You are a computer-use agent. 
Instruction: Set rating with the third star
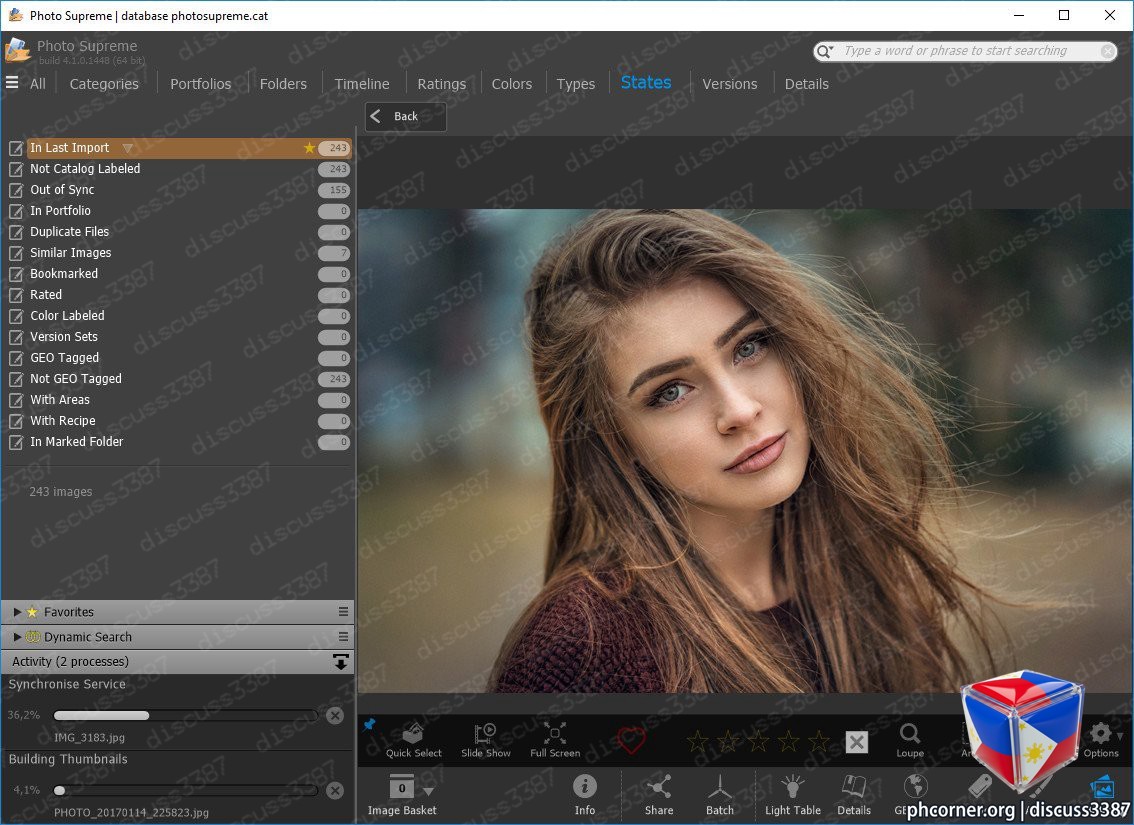tap(758, 741)
